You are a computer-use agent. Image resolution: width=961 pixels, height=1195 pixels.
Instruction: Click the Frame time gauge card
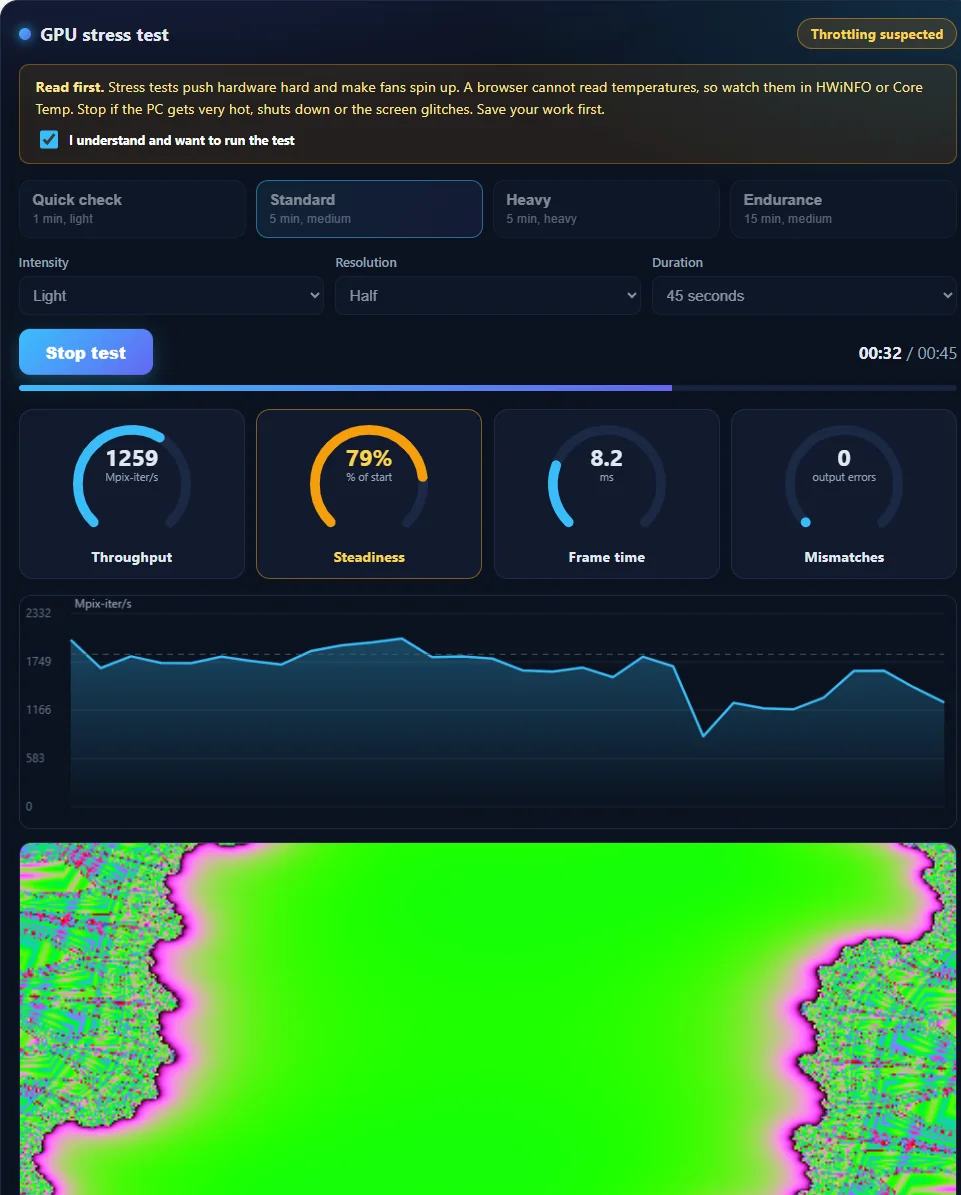tap(607, 494)
